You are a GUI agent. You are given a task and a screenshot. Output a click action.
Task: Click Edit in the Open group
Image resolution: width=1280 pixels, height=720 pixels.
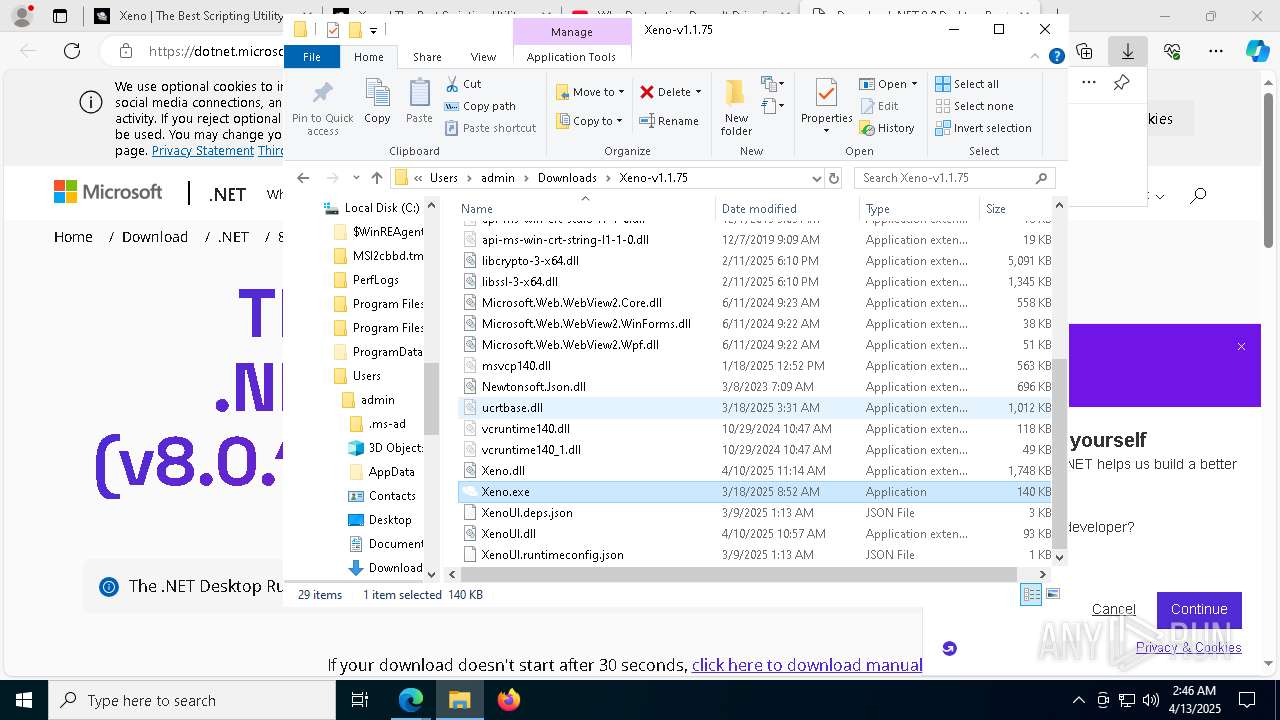(x=879, y=106)
